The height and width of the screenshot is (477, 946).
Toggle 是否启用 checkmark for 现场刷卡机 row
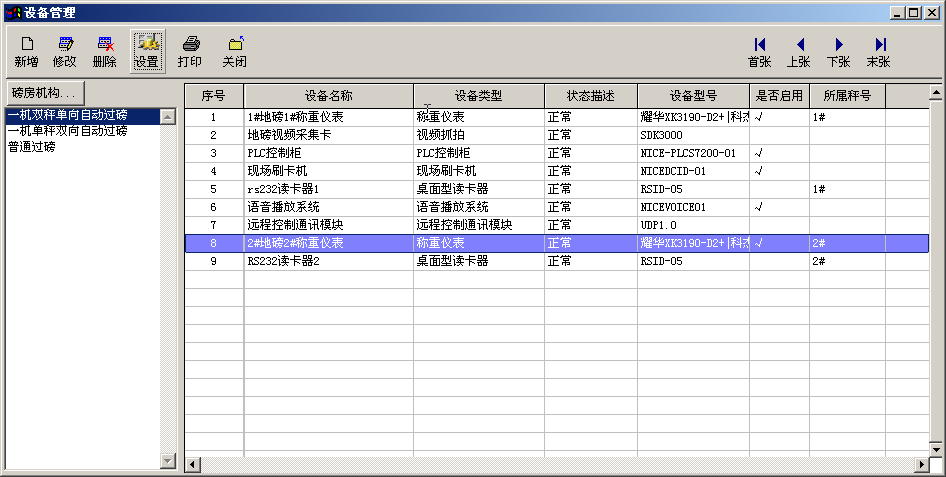[x=759, y=171]
